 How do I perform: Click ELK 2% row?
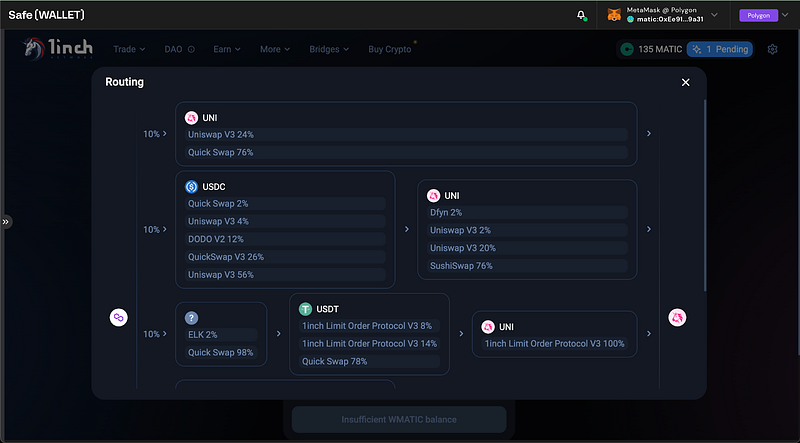click(221, 335)
